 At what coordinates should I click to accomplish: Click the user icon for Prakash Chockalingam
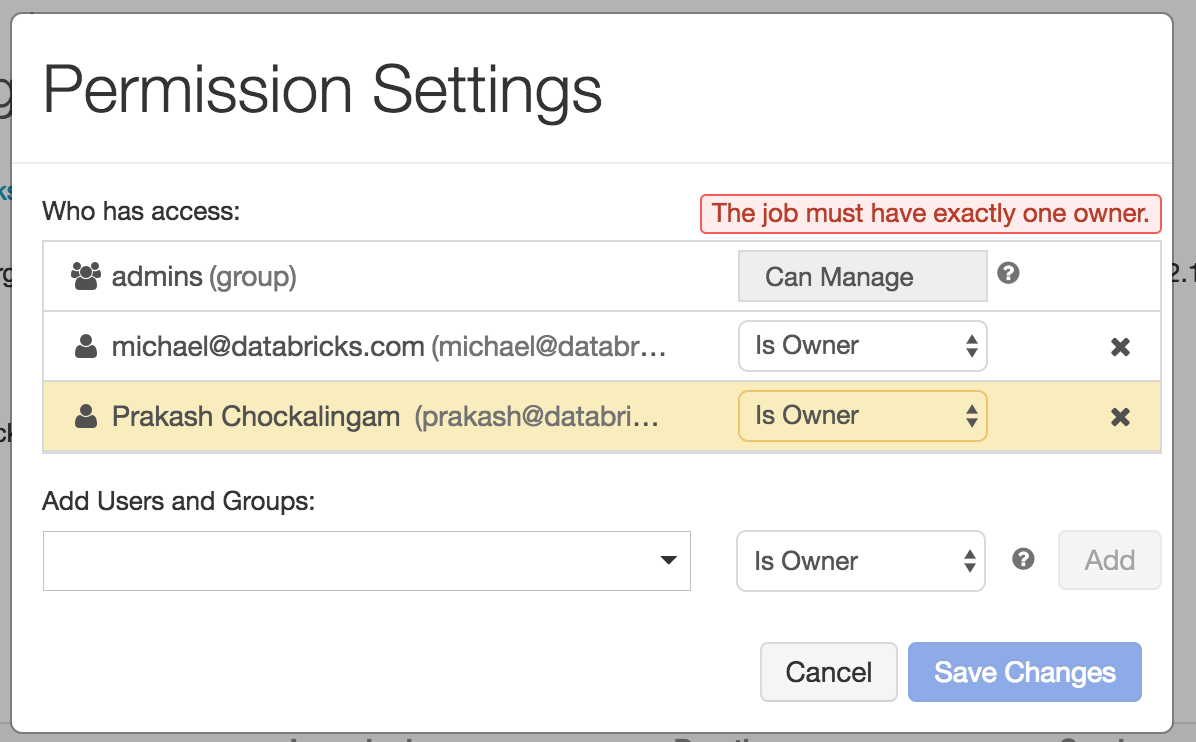click(x=87, y=417)
